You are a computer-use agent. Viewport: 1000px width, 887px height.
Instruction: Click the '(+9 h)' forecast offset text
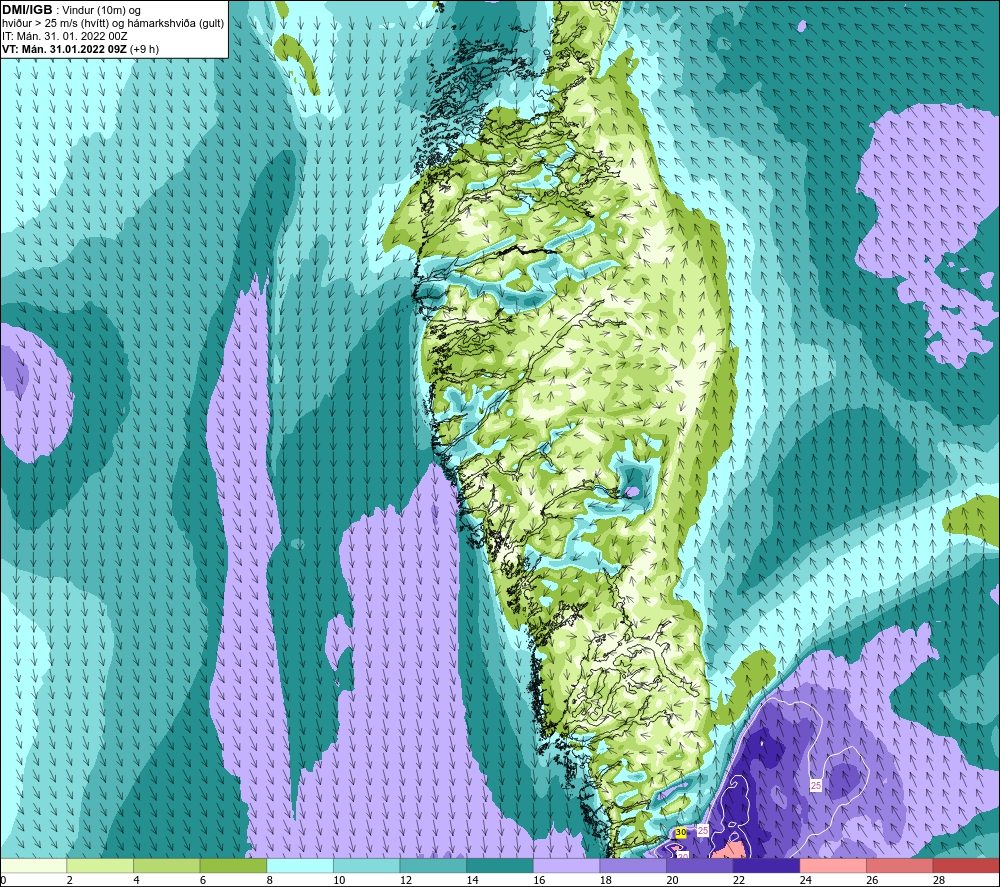(x=145, y=49)
